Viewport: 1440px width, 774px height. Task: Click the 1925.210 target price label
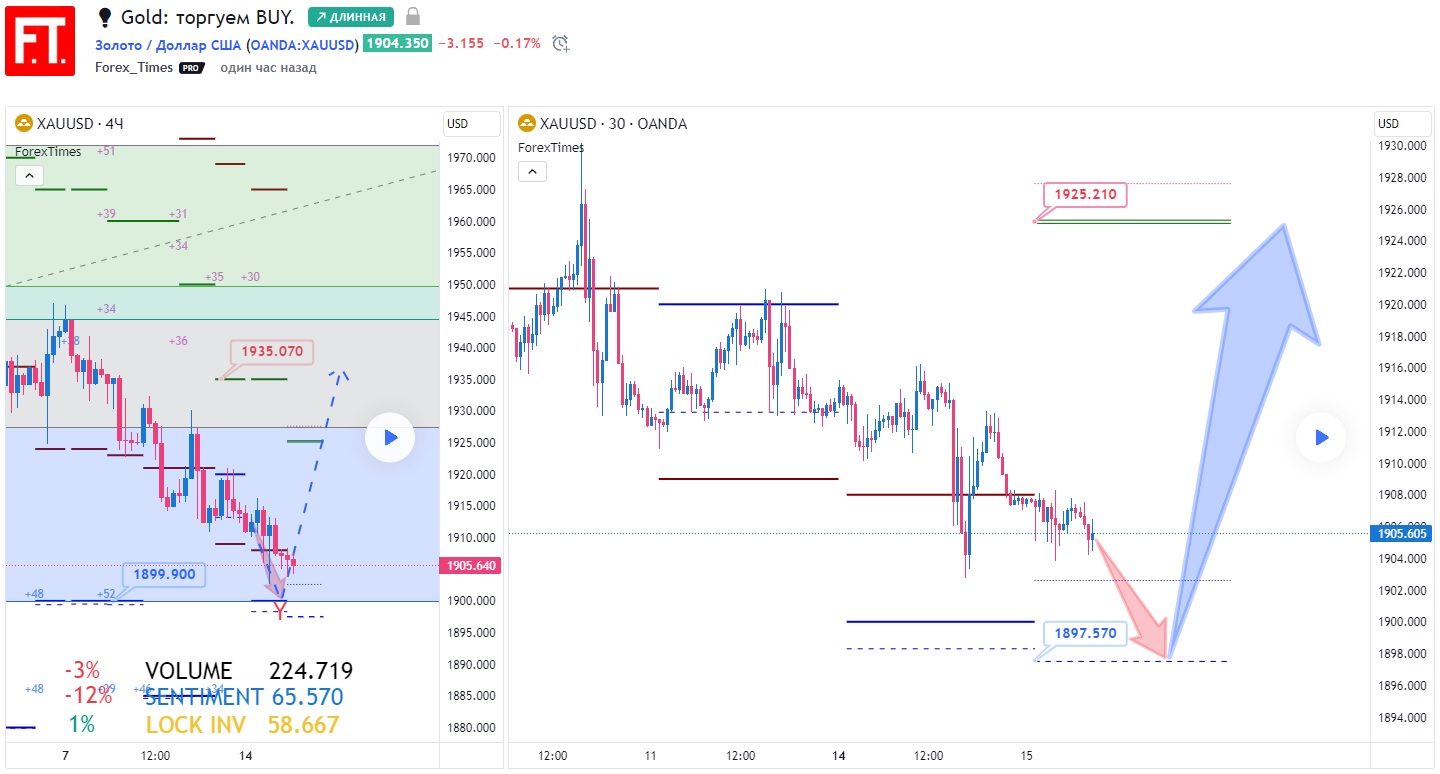tap(1084, 194)
